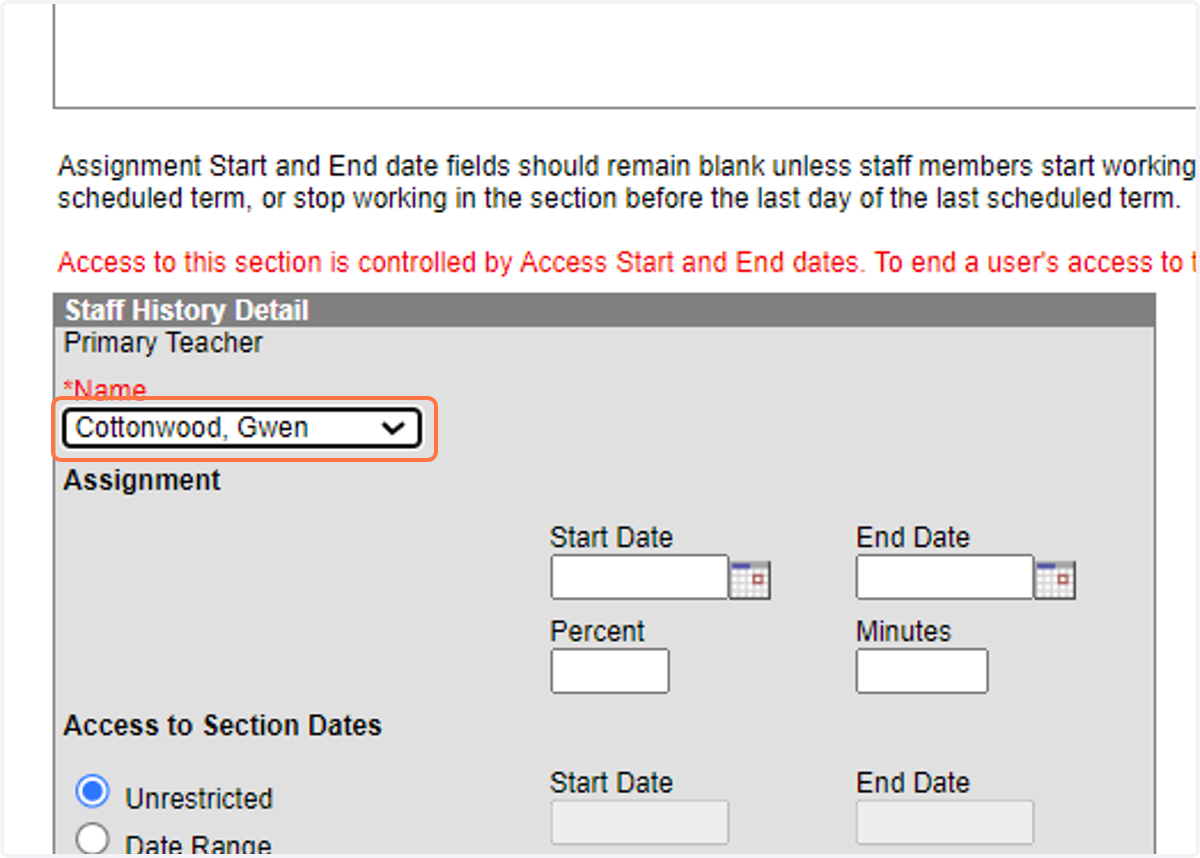This screenshot has width=1200, height=858.
Task: Click the chevron arrow on the Name dropdown
Action: pyautogui.click(x=393, y=428)
